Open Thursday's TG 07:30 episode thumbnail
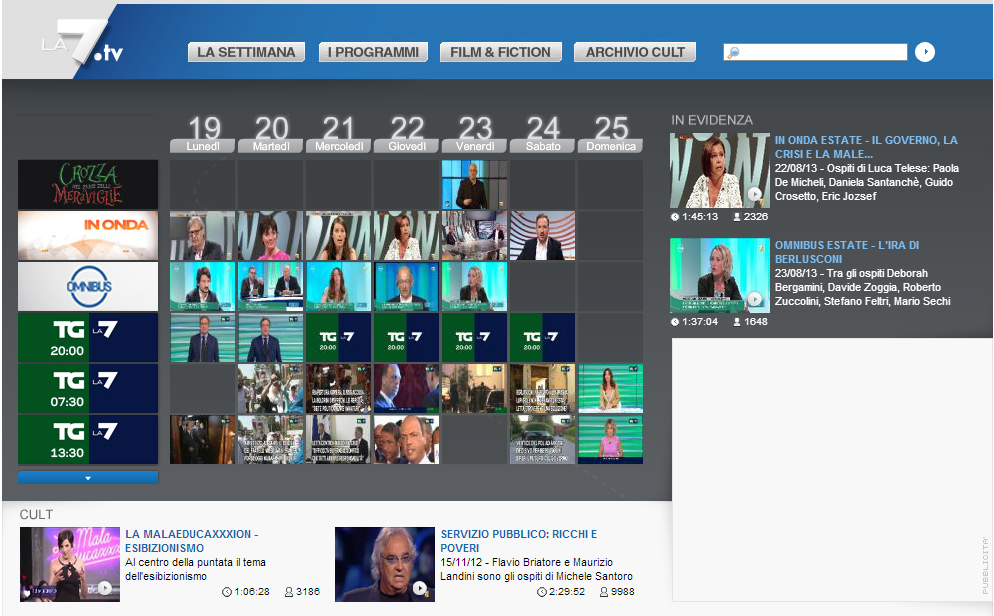This screenshot has height=616, width=994. click(406, 388)
